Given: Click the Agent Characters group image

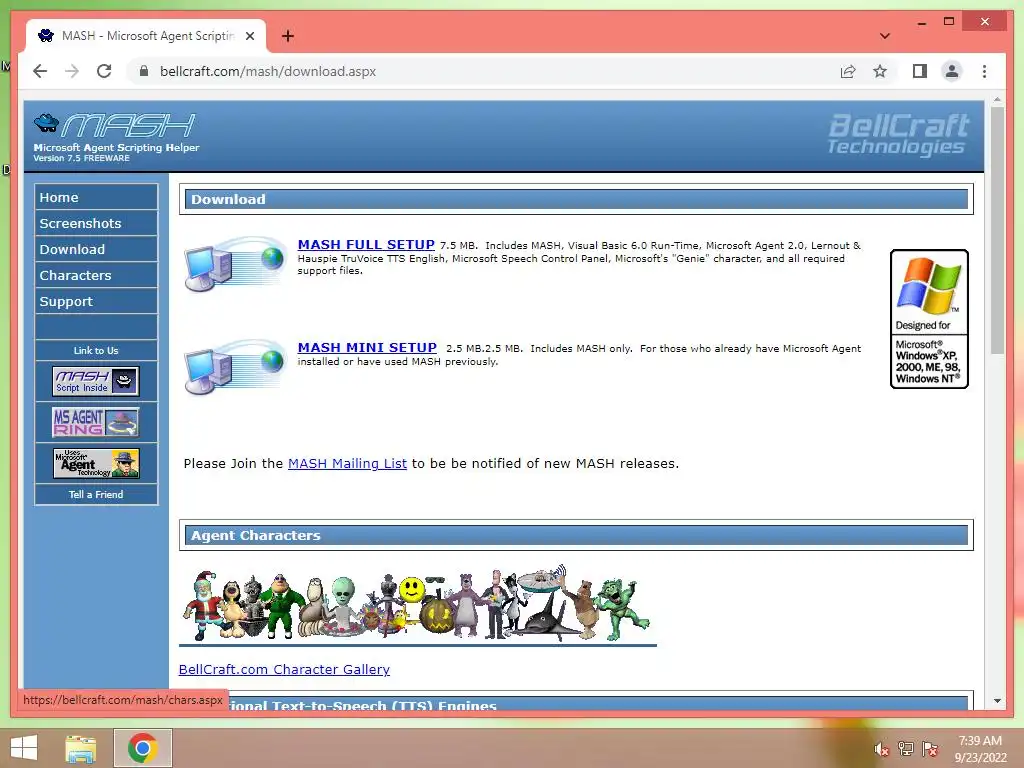Looking at the screenshot, I should coord(417,604).
